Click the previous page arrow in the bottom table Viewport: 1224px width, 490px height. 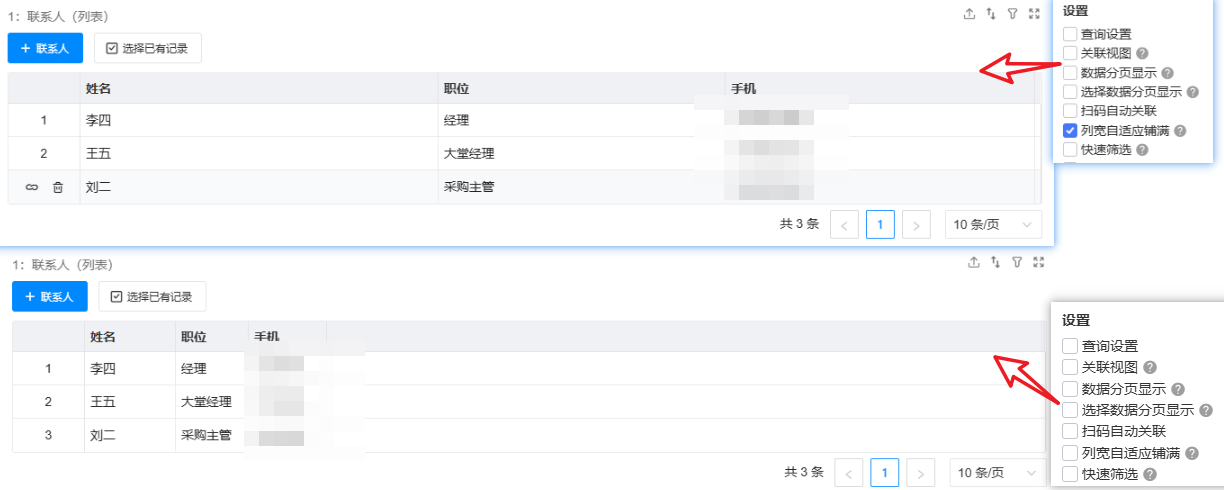click(x=848, y=472)
